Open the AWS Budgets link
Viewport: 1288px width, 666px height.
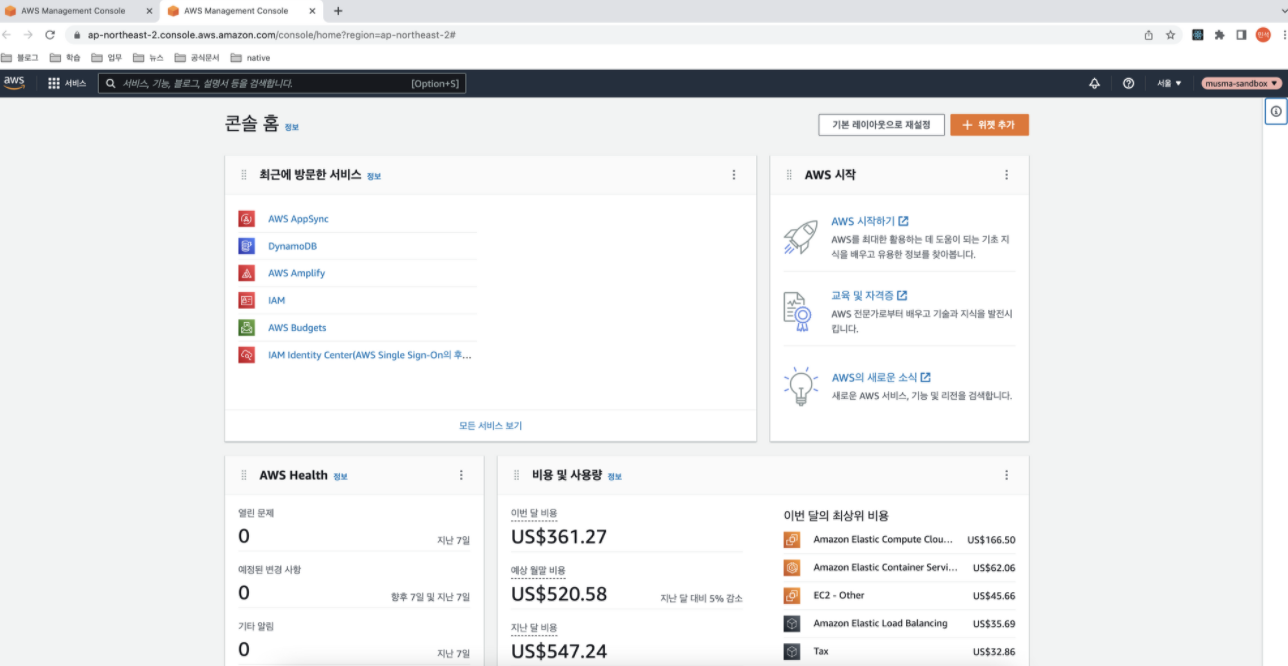click(x=297, y=328)
